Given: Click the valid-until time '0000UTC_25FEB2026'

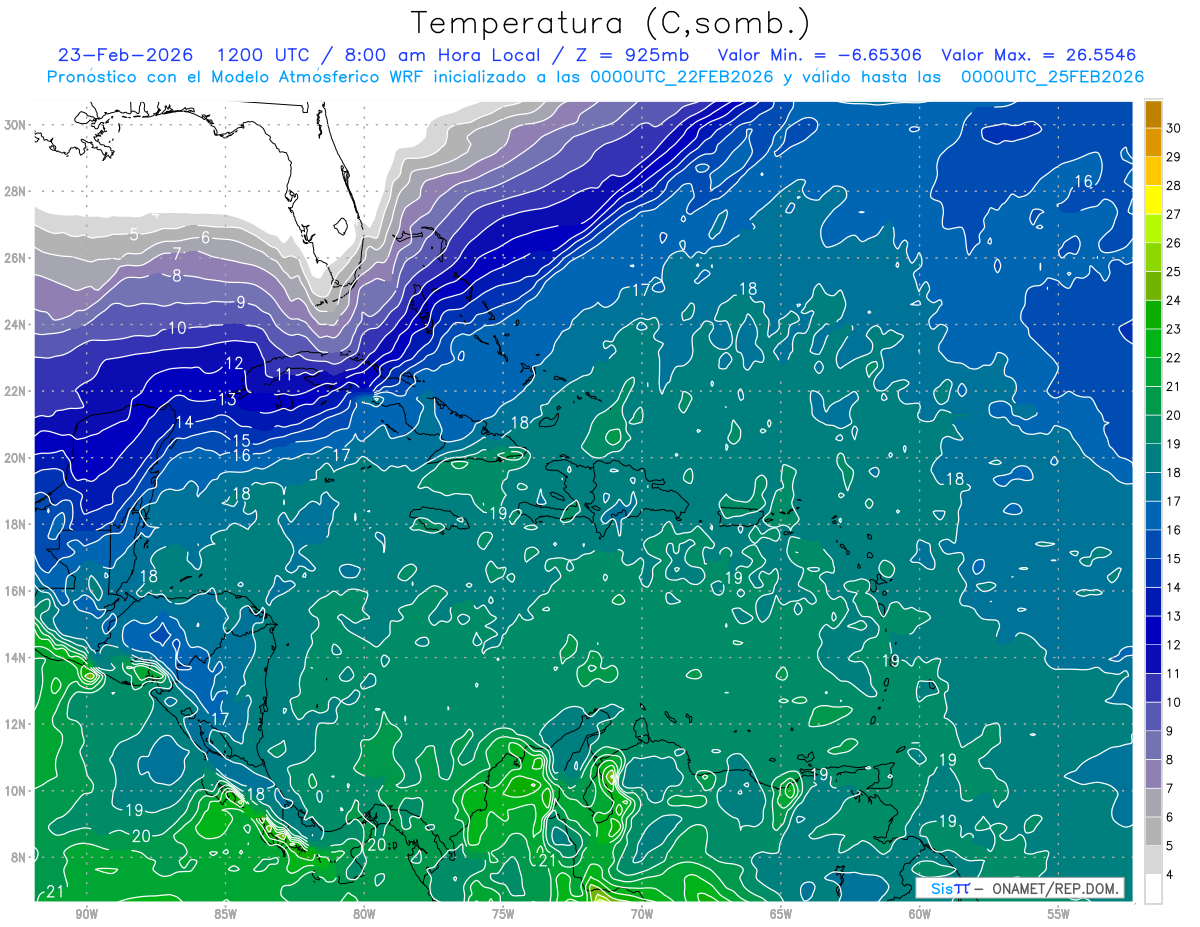Looking at the screenshot, I should pos(1052,77).
